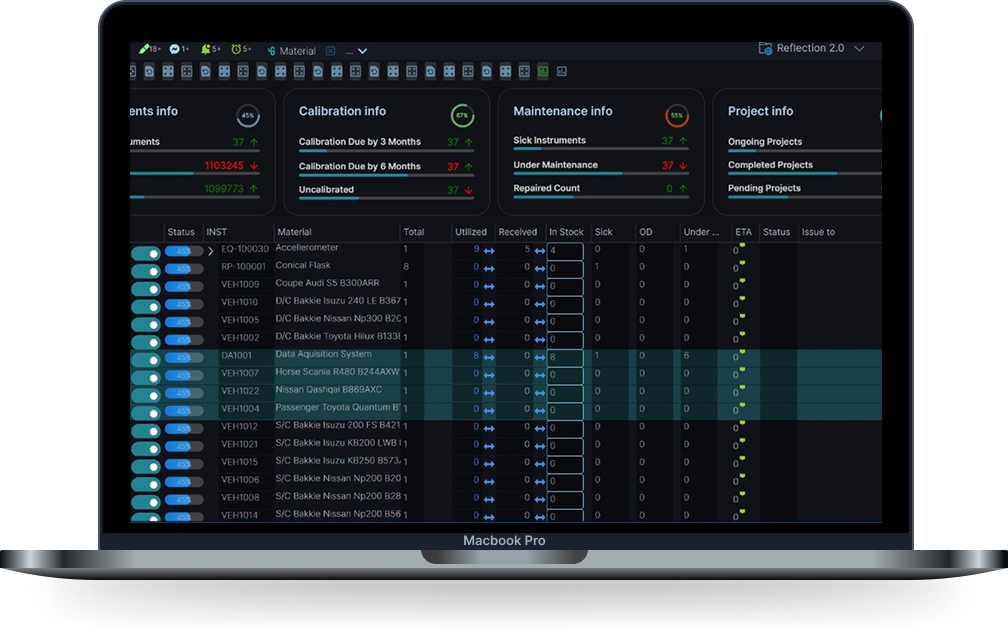Click the pencil edit icon with 18+ badge
Screen dimensions: 1008x635
[144, 49]
